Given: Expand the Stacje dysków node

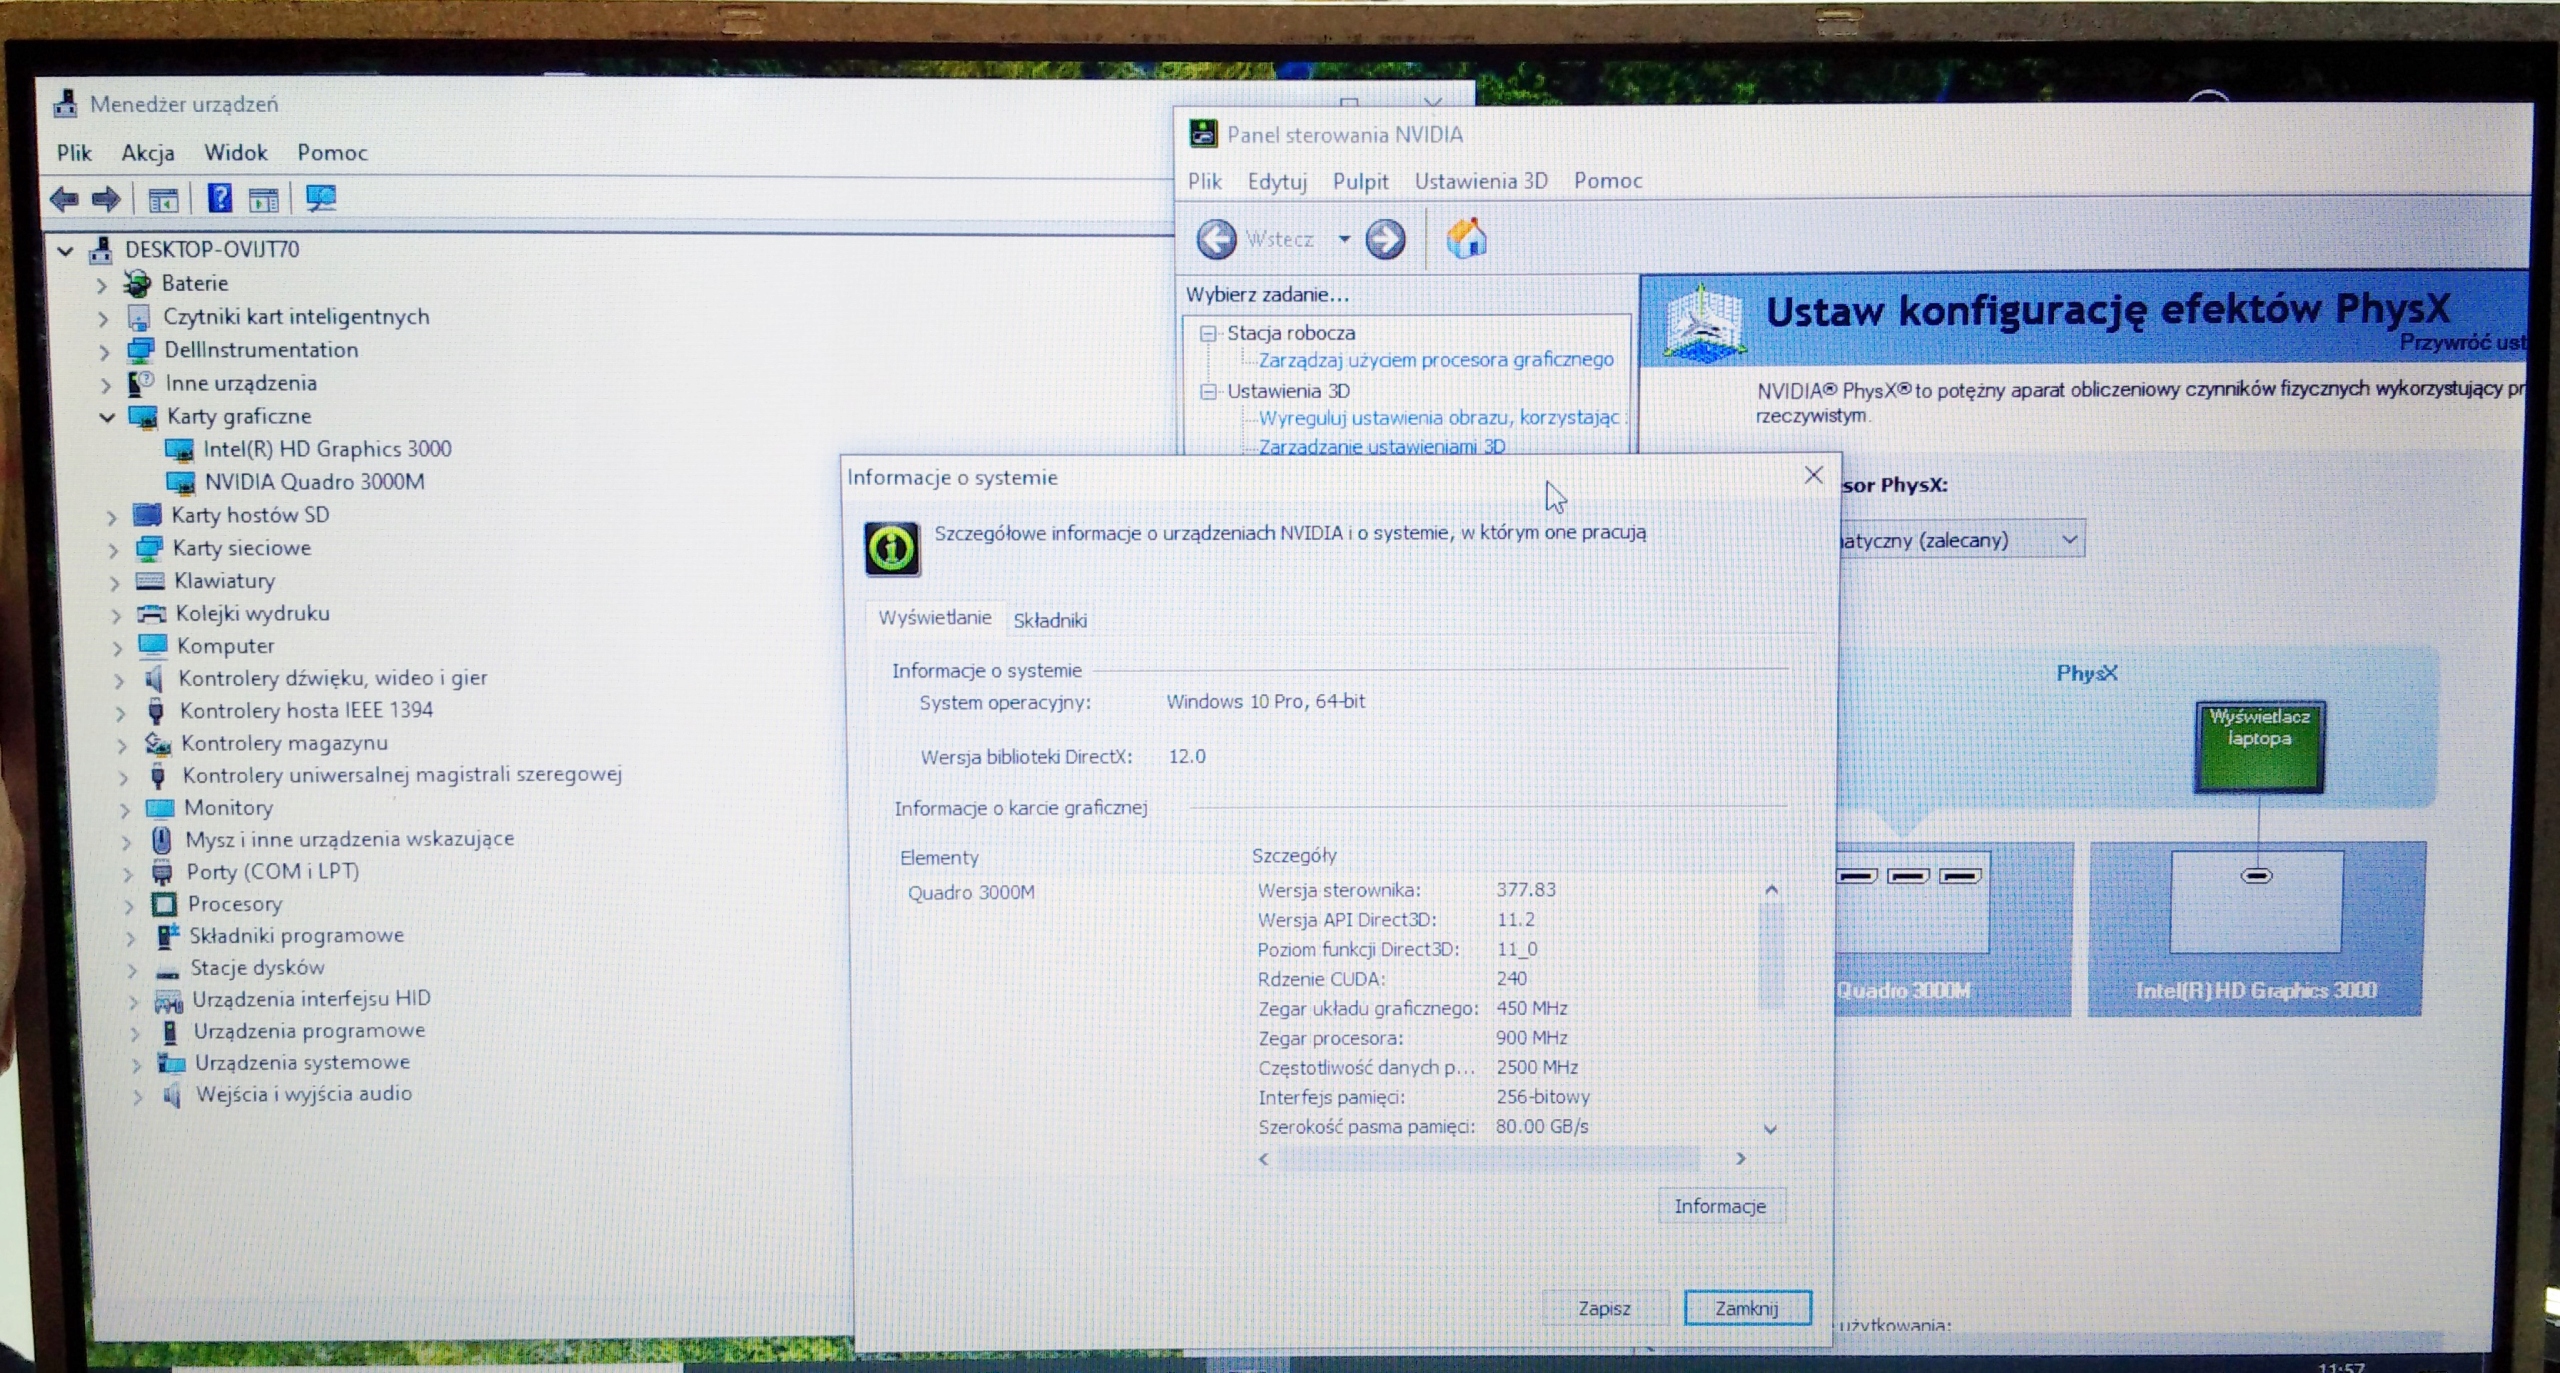Looking at the screenshot, I should pos(132,969).
